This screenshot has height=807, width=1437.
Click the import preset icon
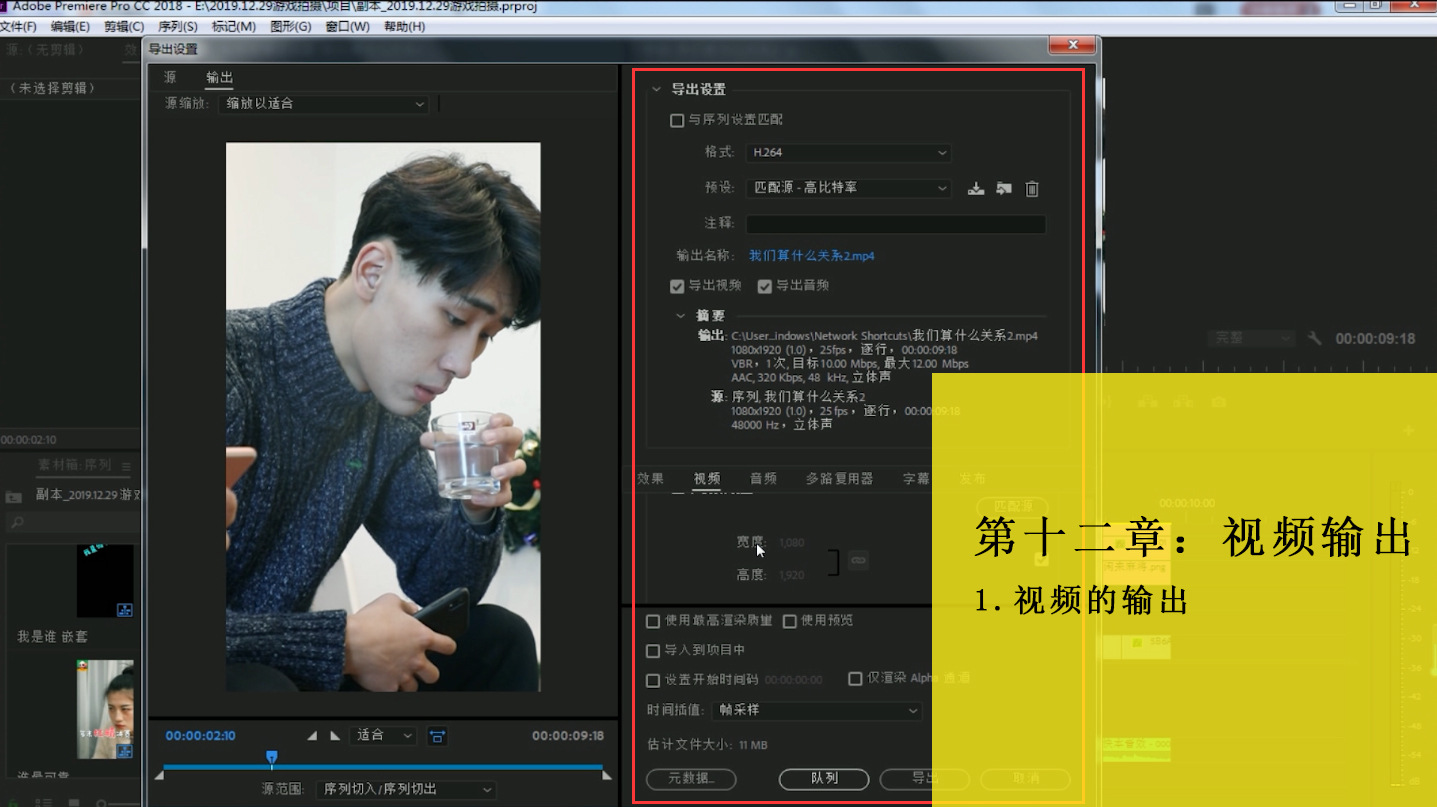tap(1004, 188)
